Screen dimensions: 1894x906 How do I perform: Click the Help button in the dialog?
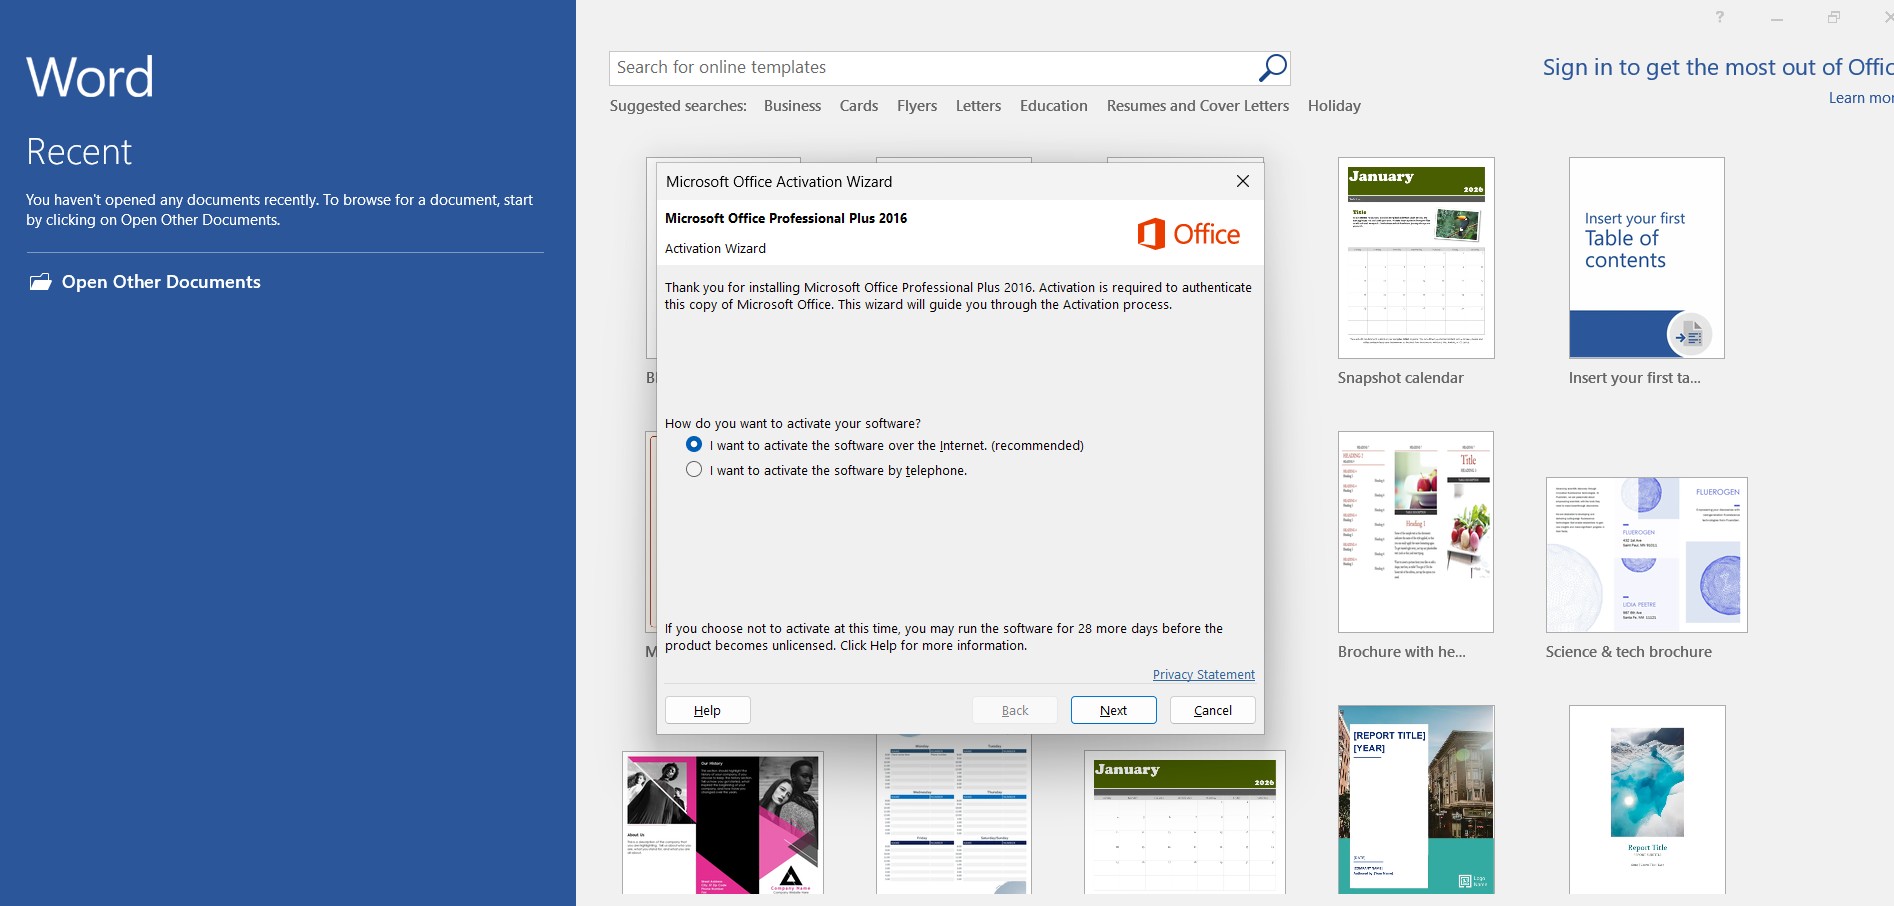click(x=707, y=710)
